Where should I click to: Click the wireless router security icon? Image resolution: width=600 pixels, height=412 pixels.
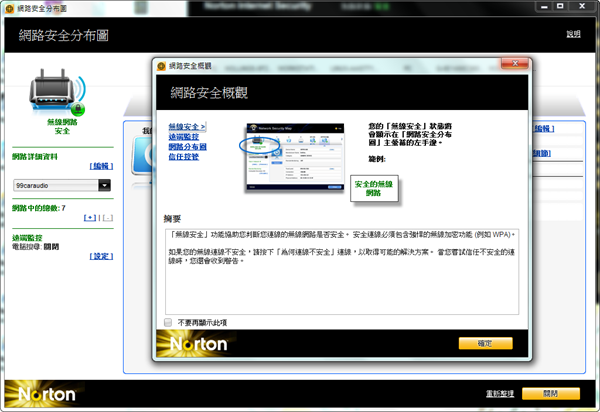pos(57,92)
